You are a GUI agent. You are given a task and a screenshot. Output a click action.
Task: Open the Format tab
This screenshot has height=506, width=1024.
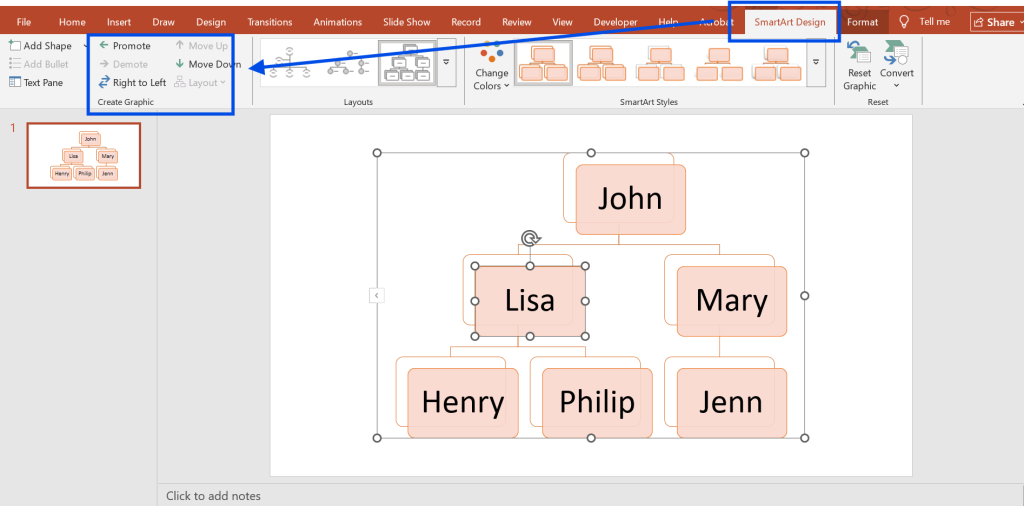tap(862, 22)
